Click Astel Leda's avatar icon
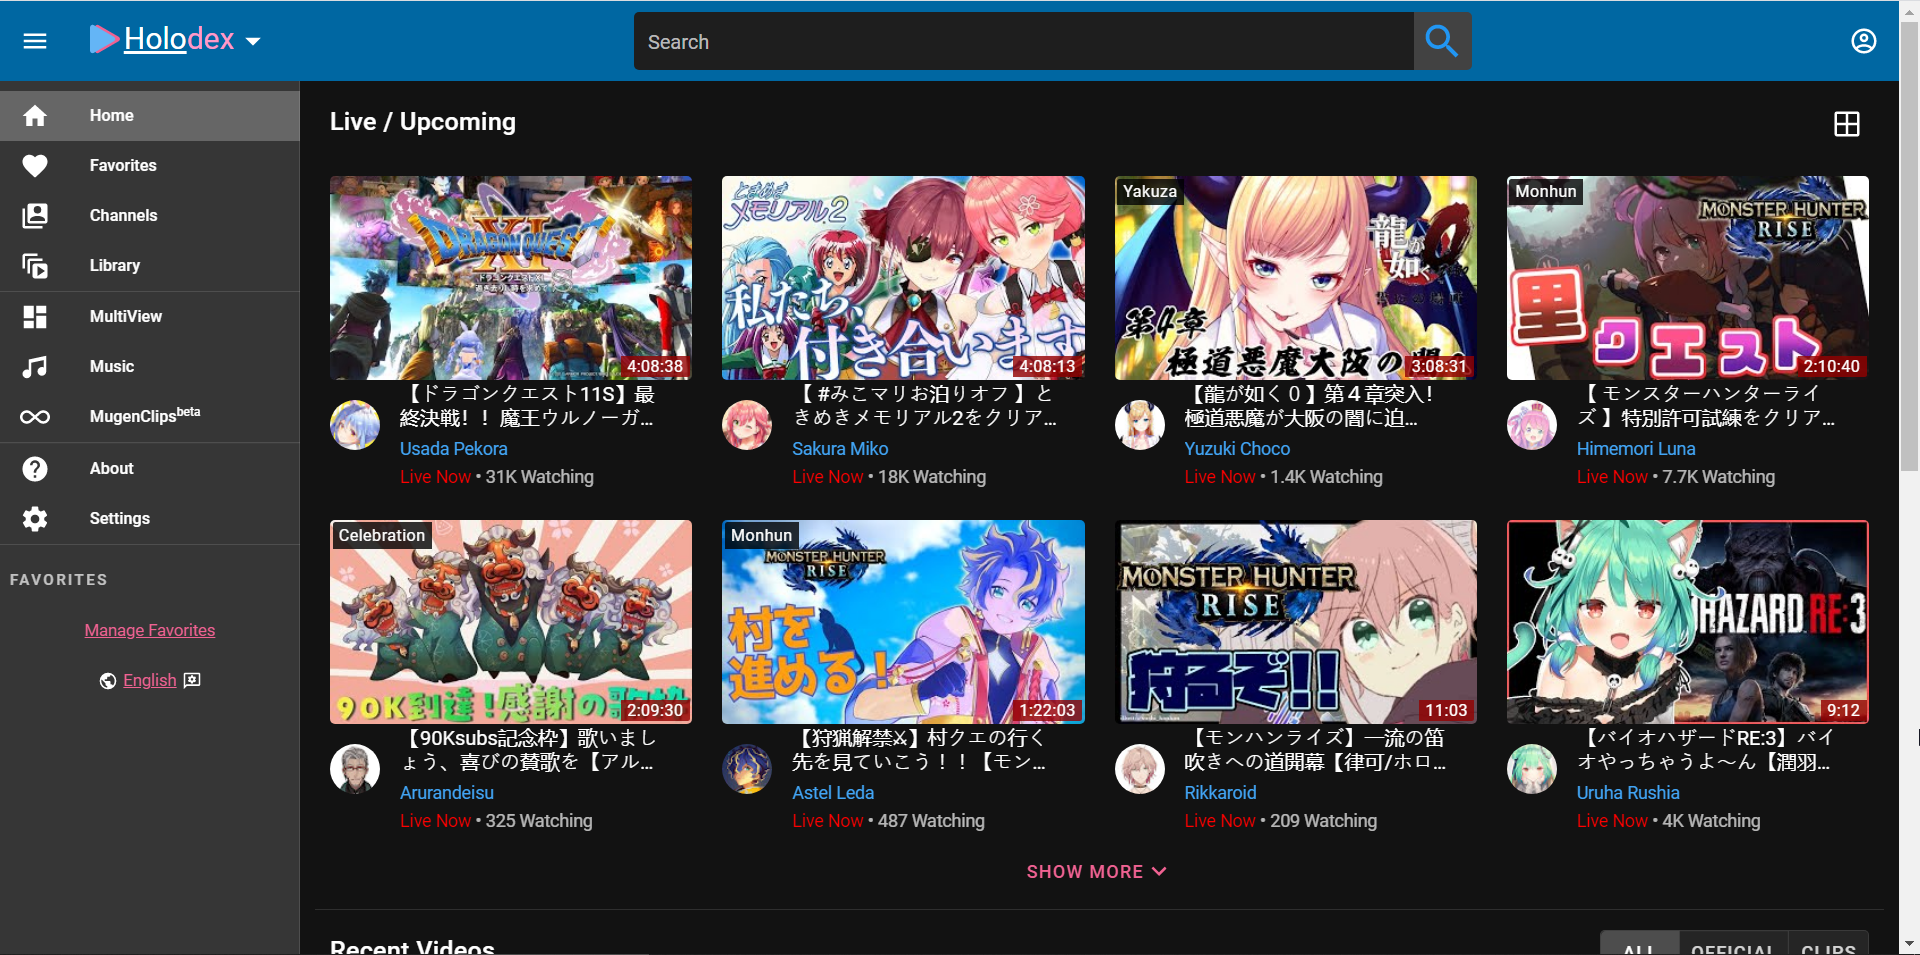The image size is (1920, 955). tap(747, 769)
